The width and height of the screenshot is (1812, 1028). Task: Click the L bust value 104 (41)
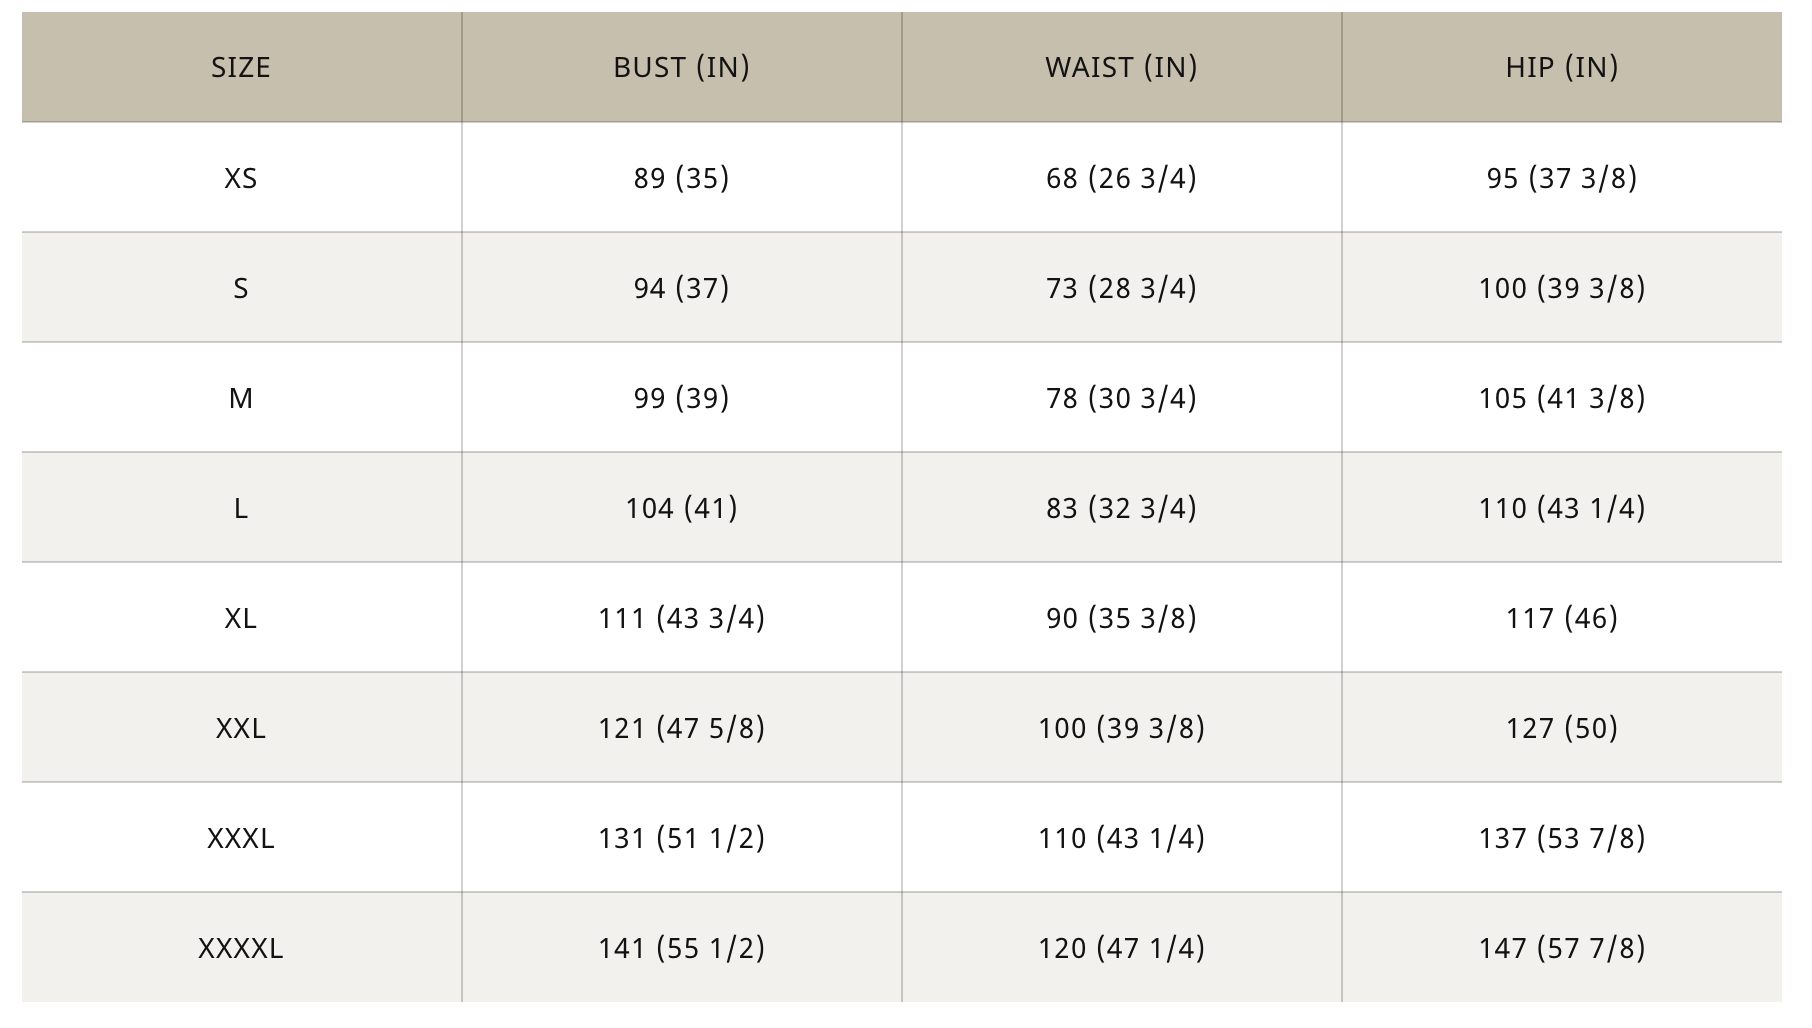coord(681,508)
